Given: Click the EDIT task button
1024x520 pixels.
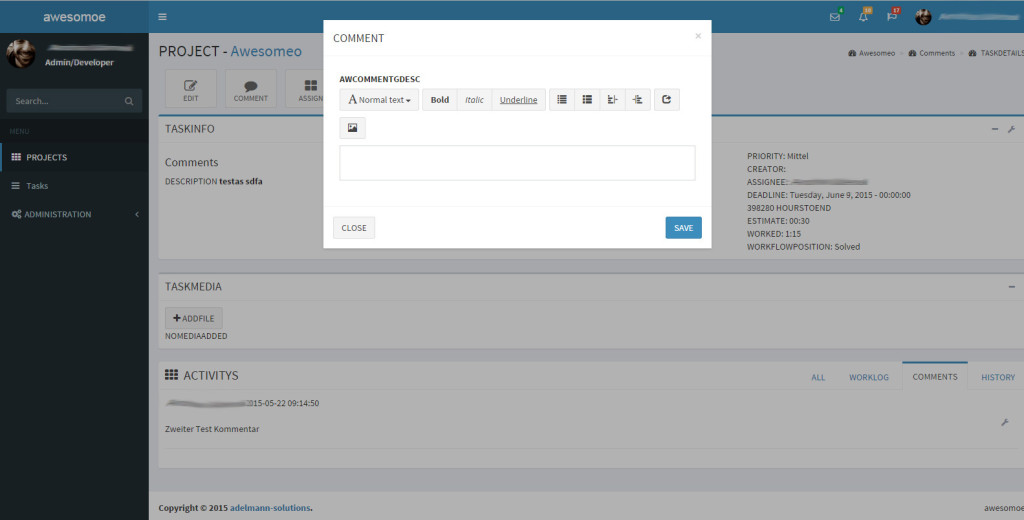Looking at the screenshot, I should [x=191, y=89].
